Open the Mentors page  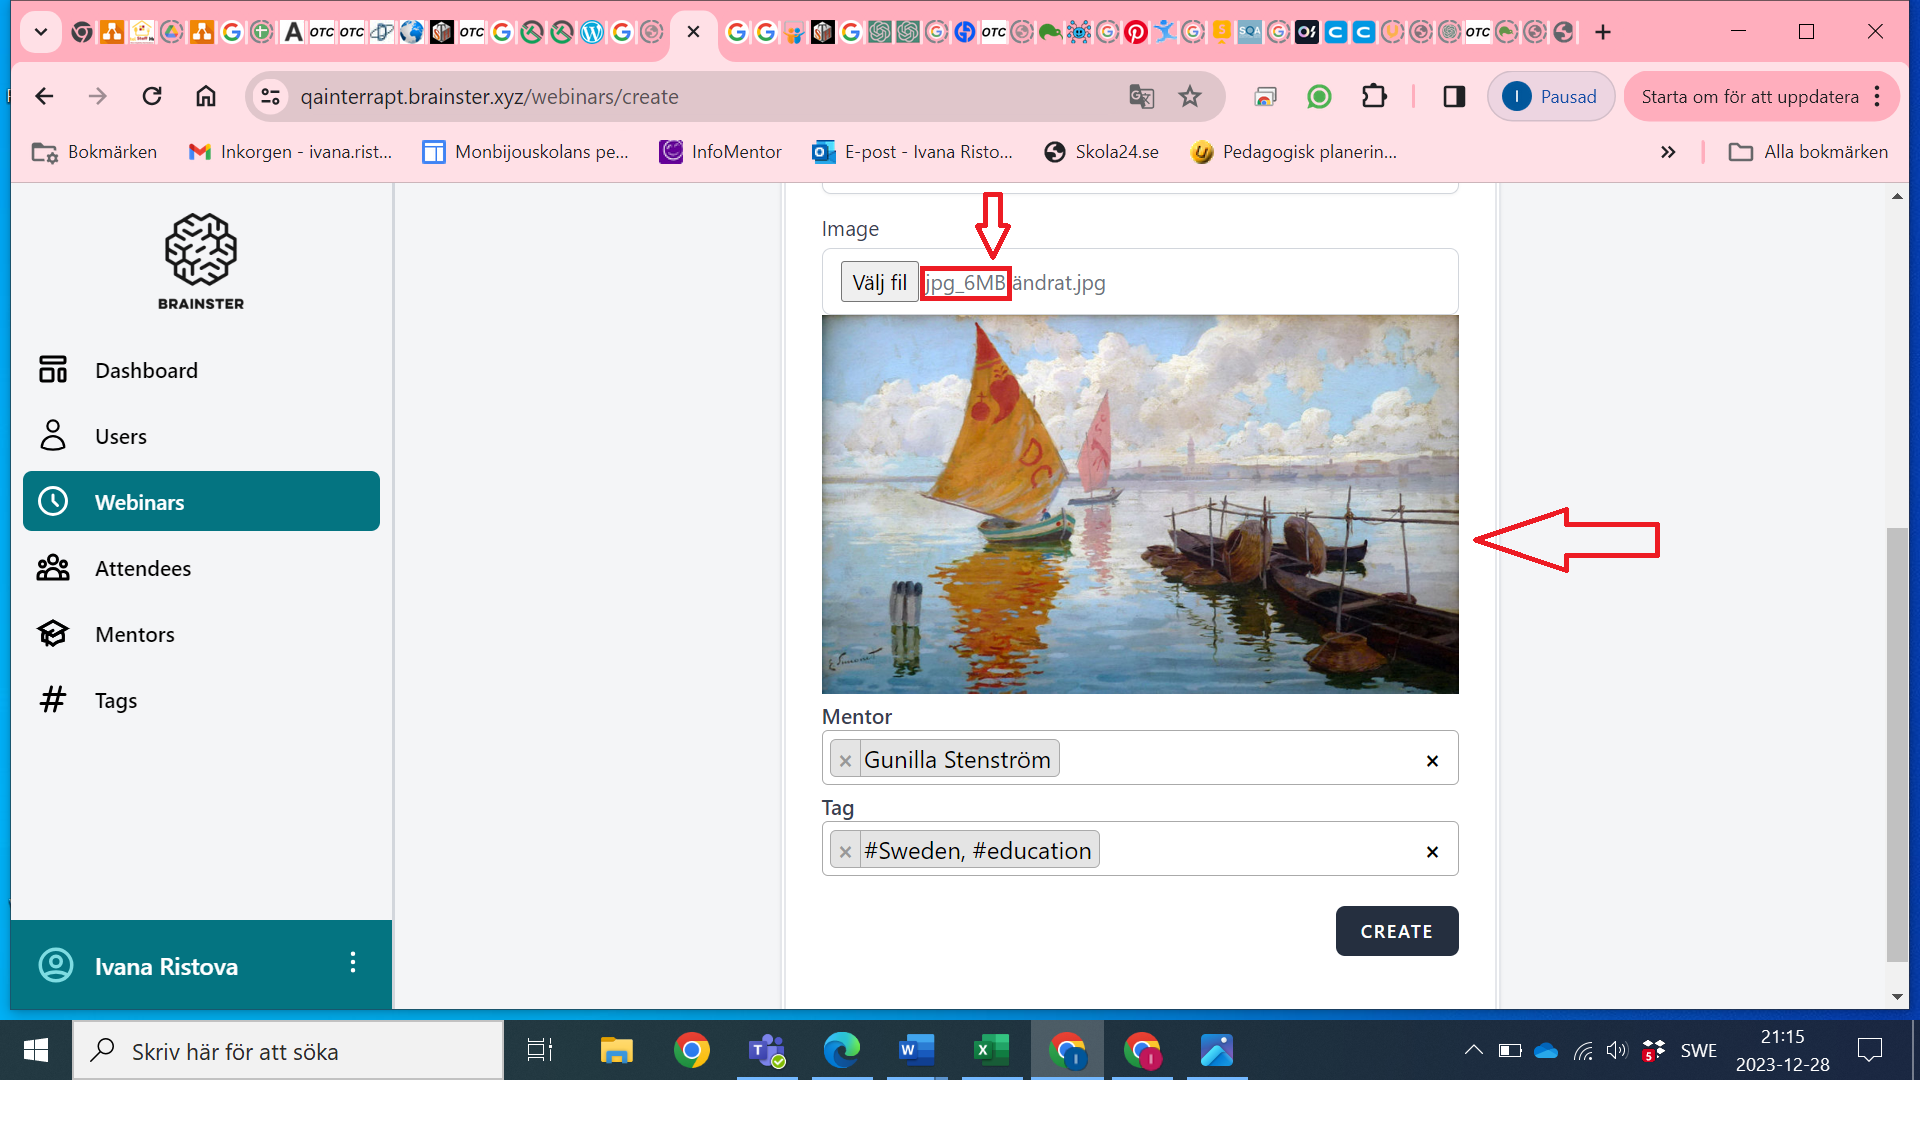click(x=134, y=635)
